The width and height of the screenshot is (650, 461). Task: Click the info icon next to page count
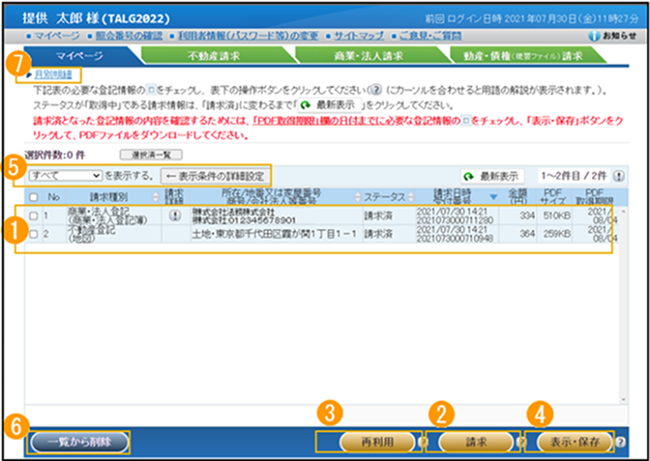click(620, 174)
